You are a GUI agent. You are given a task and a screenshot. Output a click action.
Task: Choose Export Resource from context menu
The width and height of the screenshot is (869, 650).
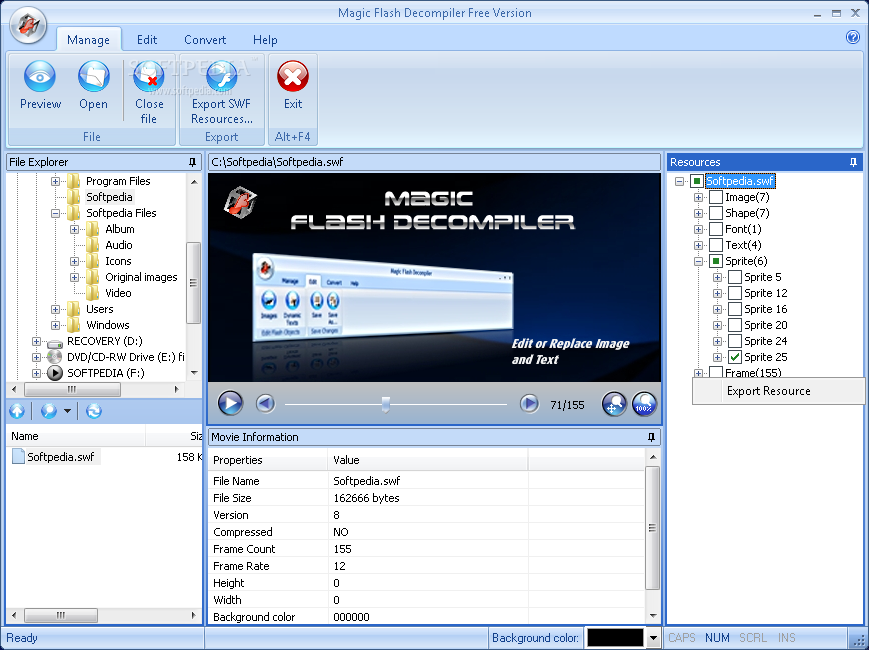pos(778,391)
